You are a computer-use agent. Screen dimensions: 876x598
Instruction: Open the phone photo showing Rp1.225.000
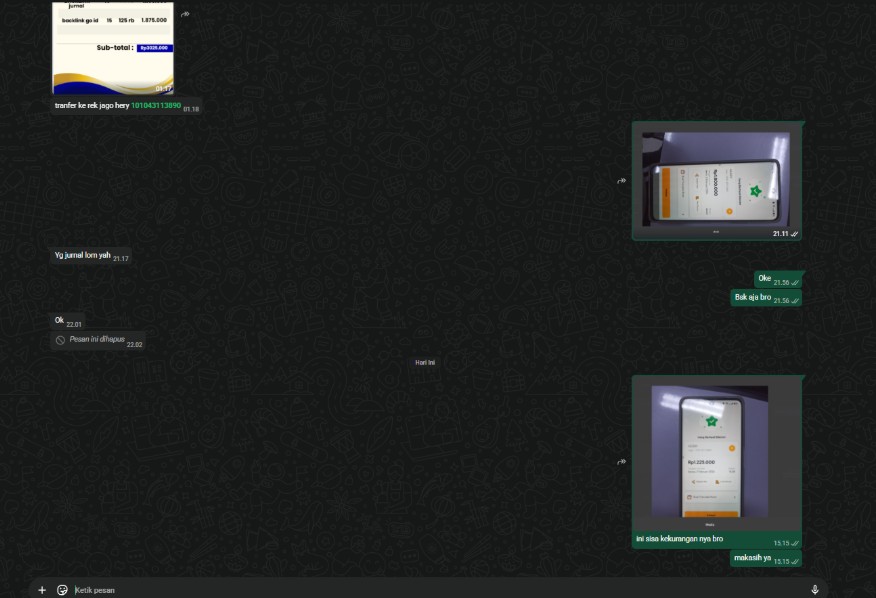(710, 452)
